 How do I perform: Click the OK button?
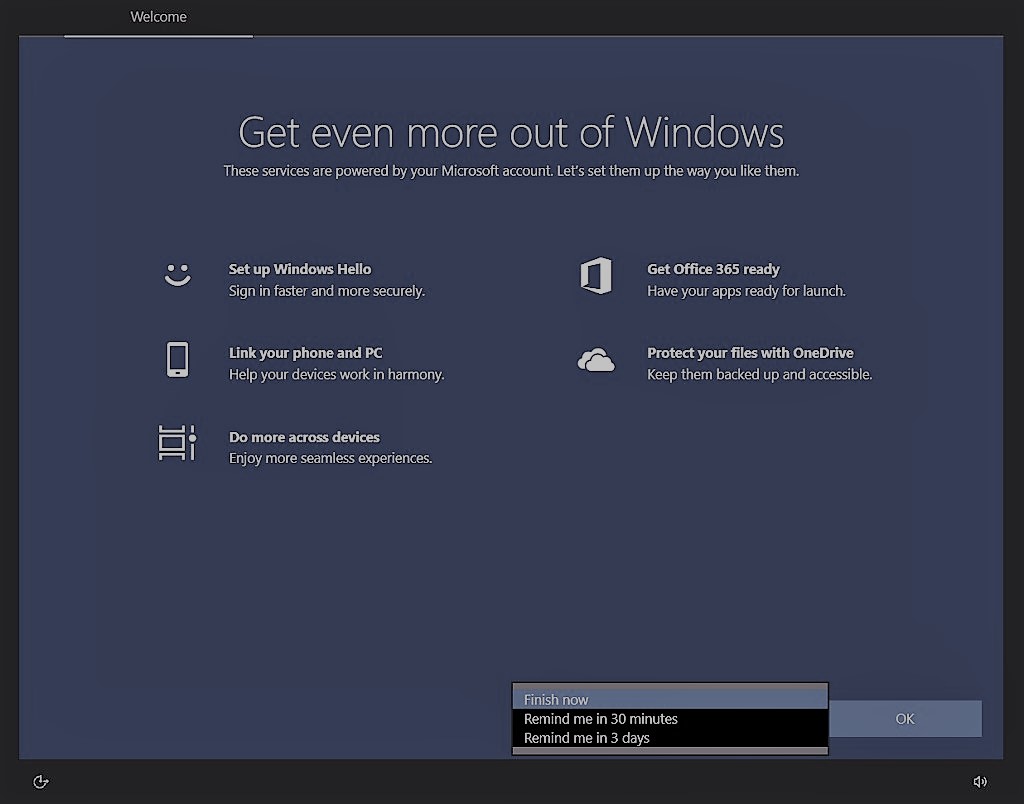904,719
